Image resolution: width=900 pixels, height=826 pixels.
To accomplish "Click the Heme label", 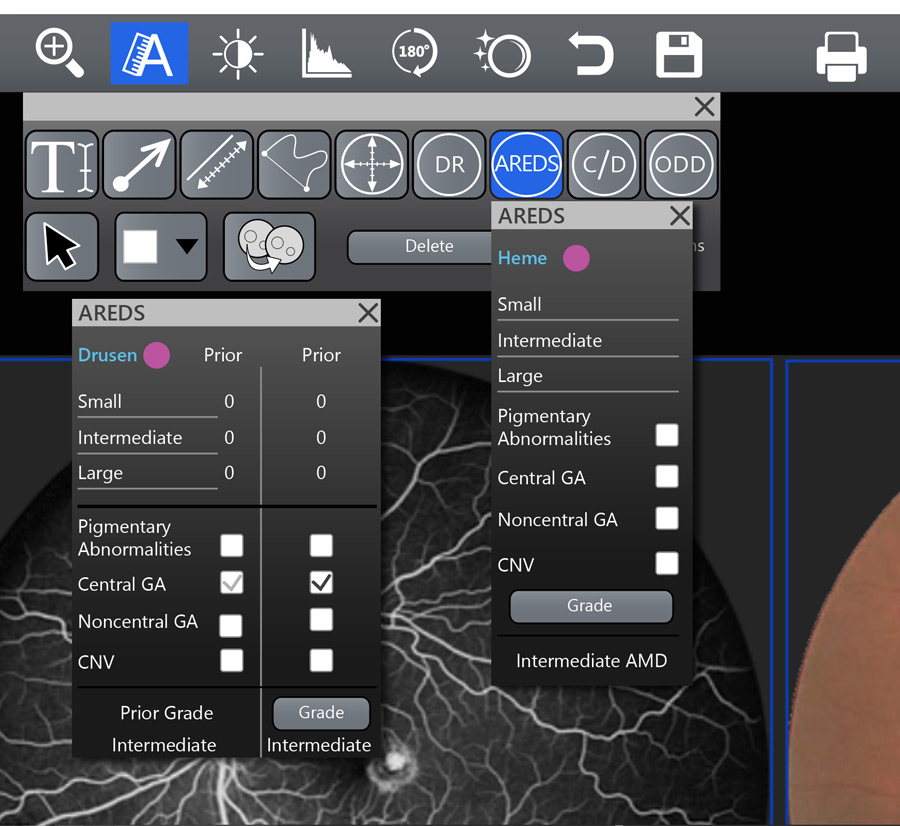I will (522, 258).
